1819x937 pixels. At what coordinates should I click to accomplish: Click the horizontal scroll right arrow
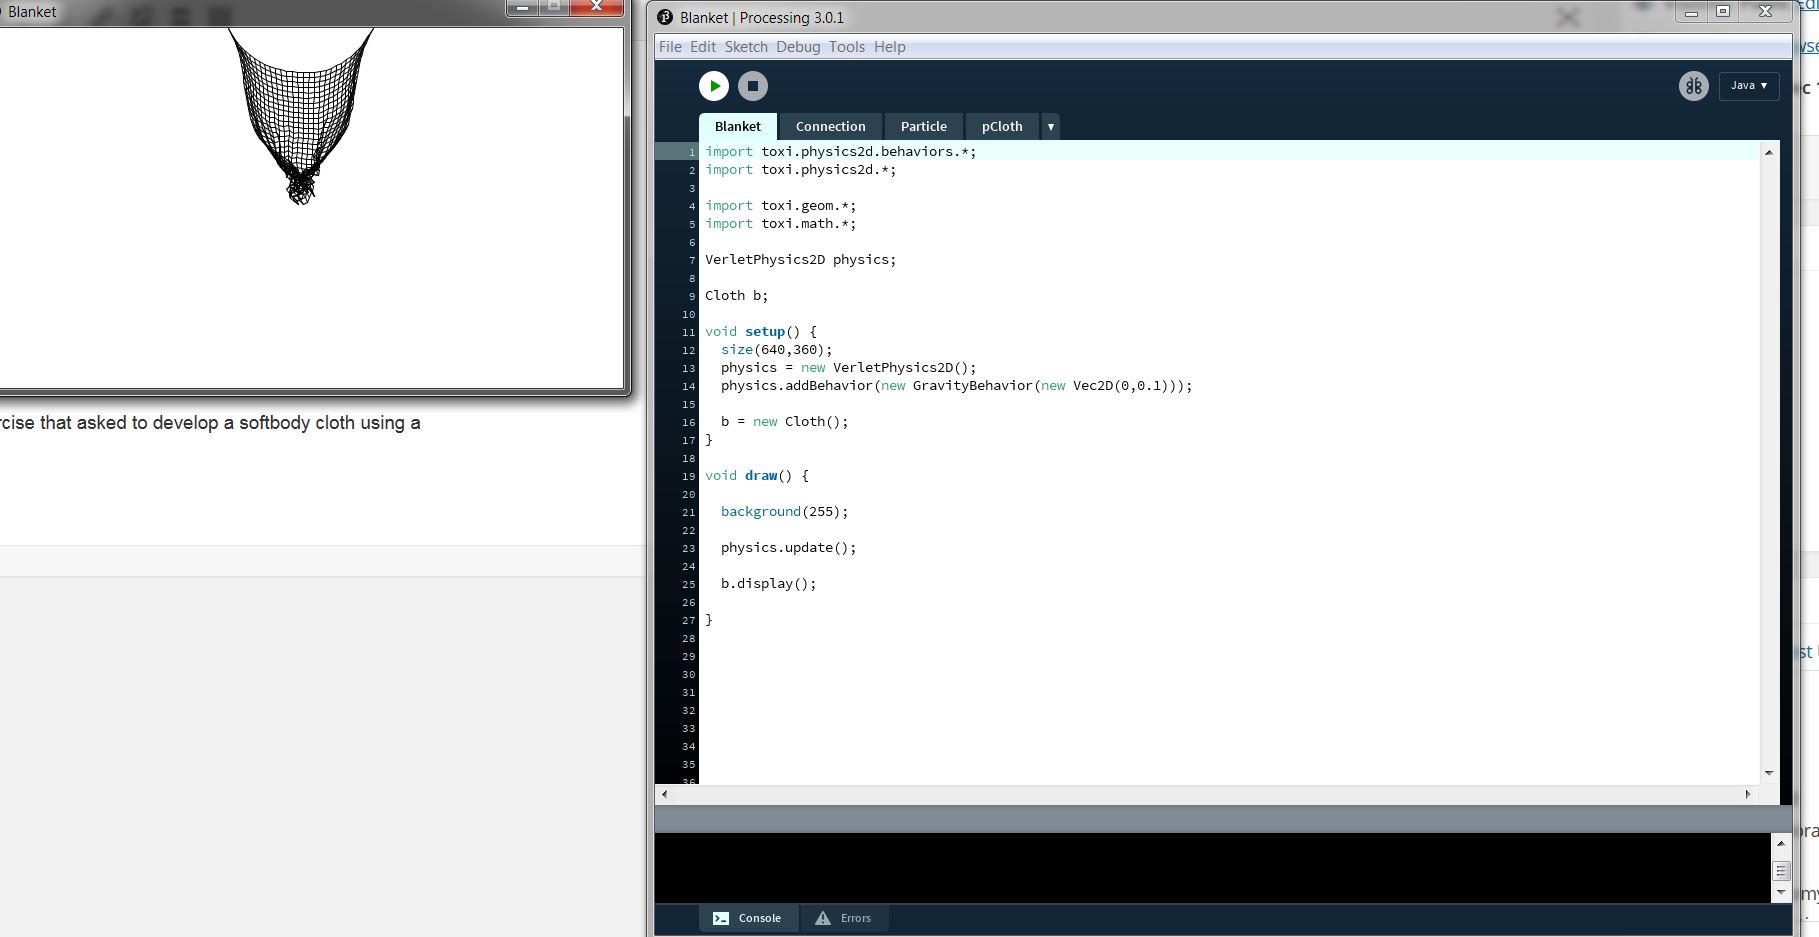coord(1747,794)
